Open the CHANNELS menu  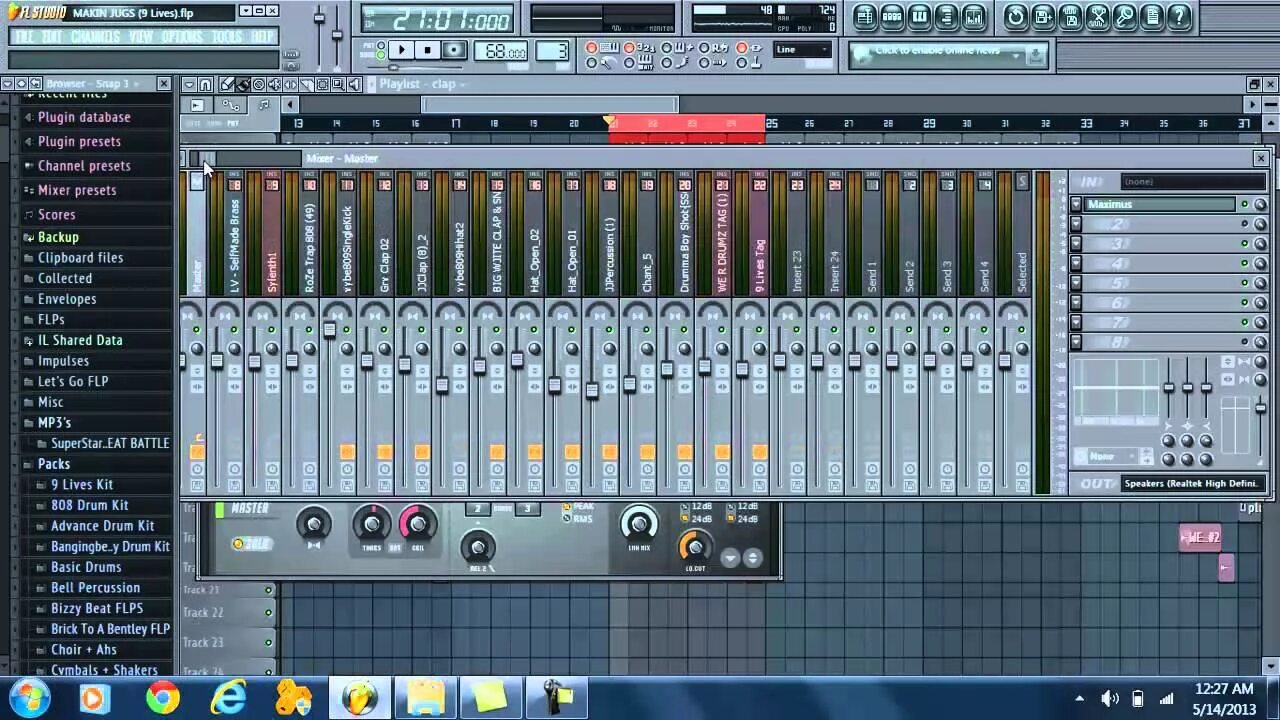[x=96, y=37]
